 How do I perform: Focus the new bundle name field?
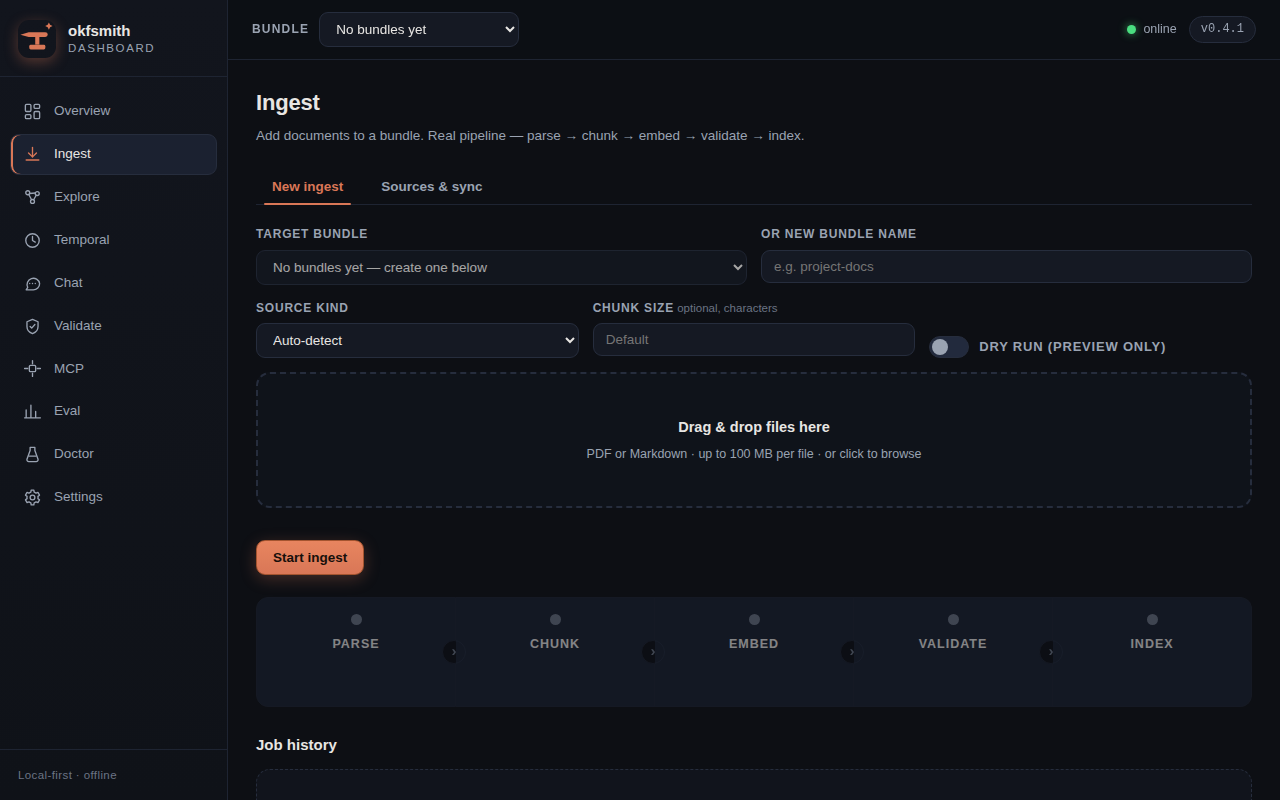(1006, 267)
